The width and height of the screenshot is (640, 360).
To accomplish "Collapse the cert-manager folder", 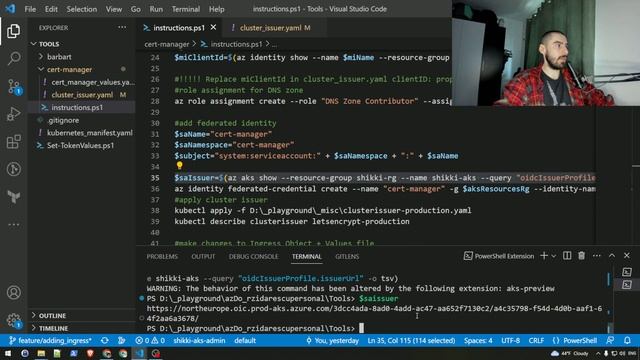I will tap(69, 69).
